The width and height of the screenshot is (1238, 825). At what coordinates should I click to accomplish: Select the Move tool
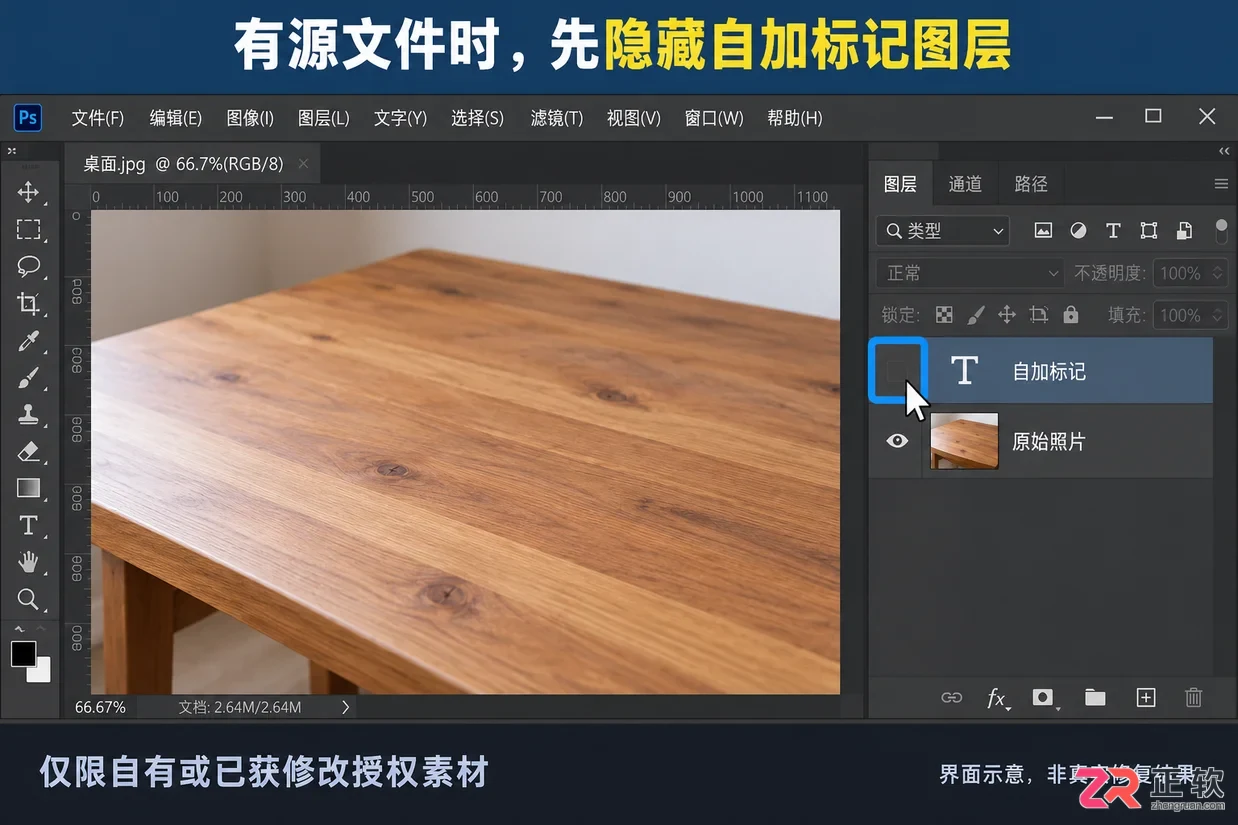point(28,192)
